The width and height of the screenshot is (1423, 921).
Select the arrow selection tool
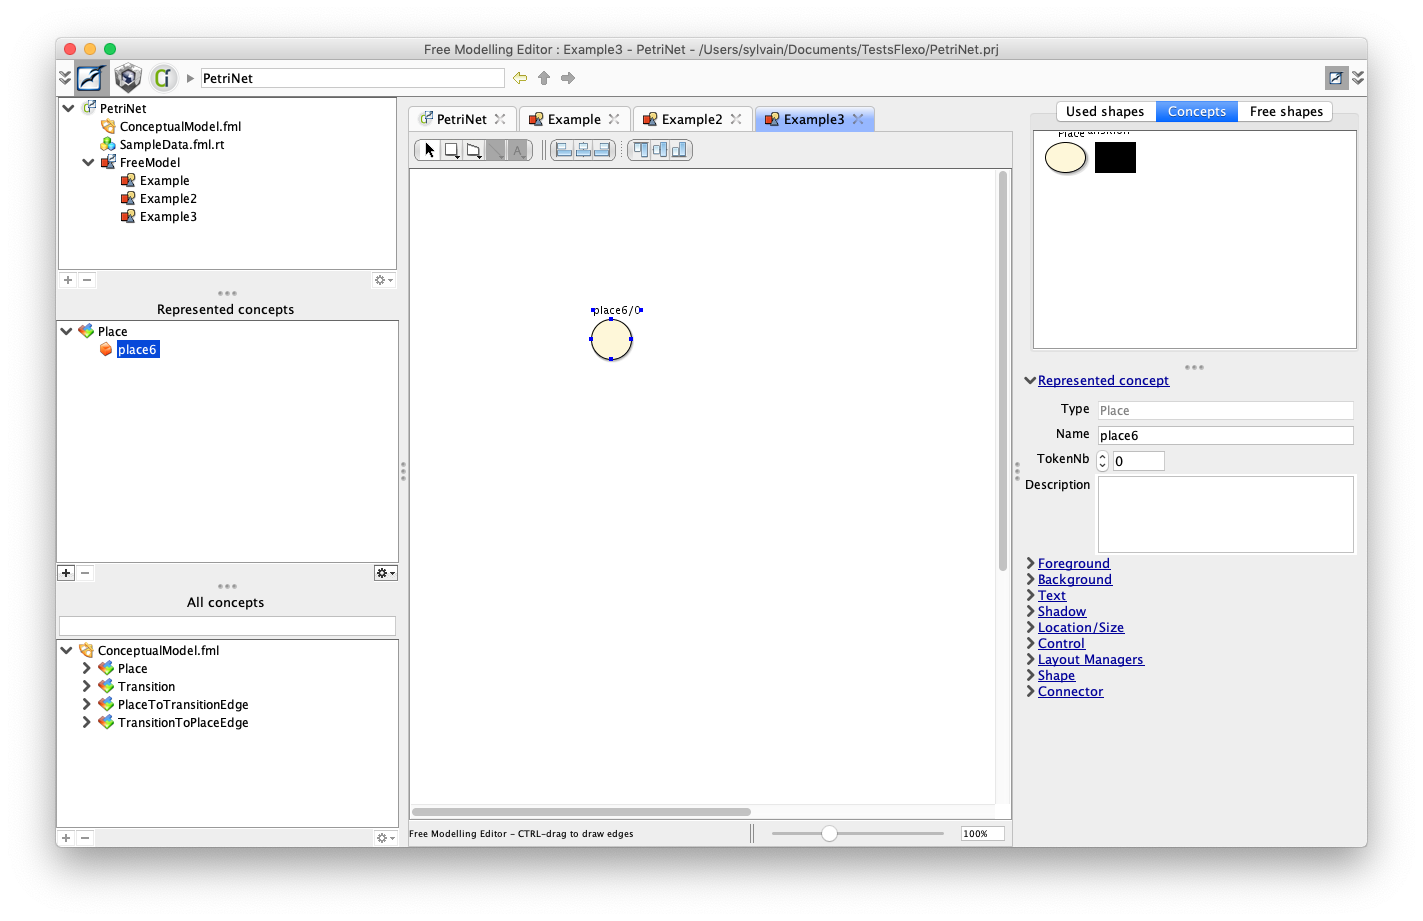(429, 150)
